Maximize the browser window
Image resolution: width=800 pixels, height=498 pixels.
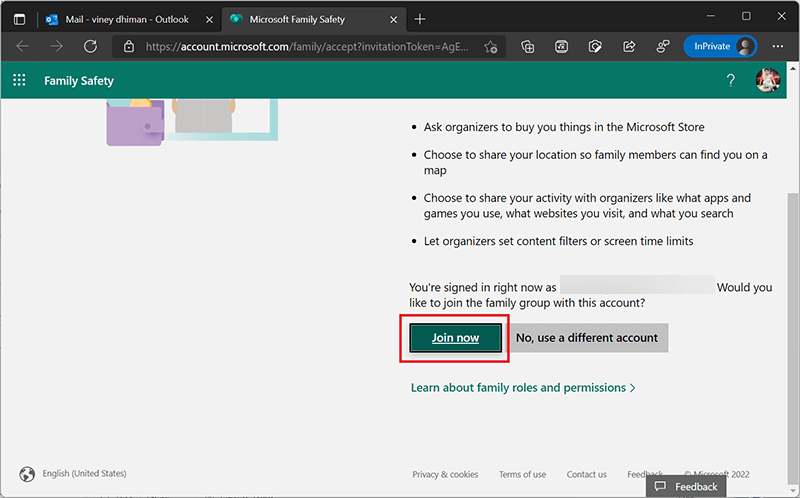click(746, 16)
